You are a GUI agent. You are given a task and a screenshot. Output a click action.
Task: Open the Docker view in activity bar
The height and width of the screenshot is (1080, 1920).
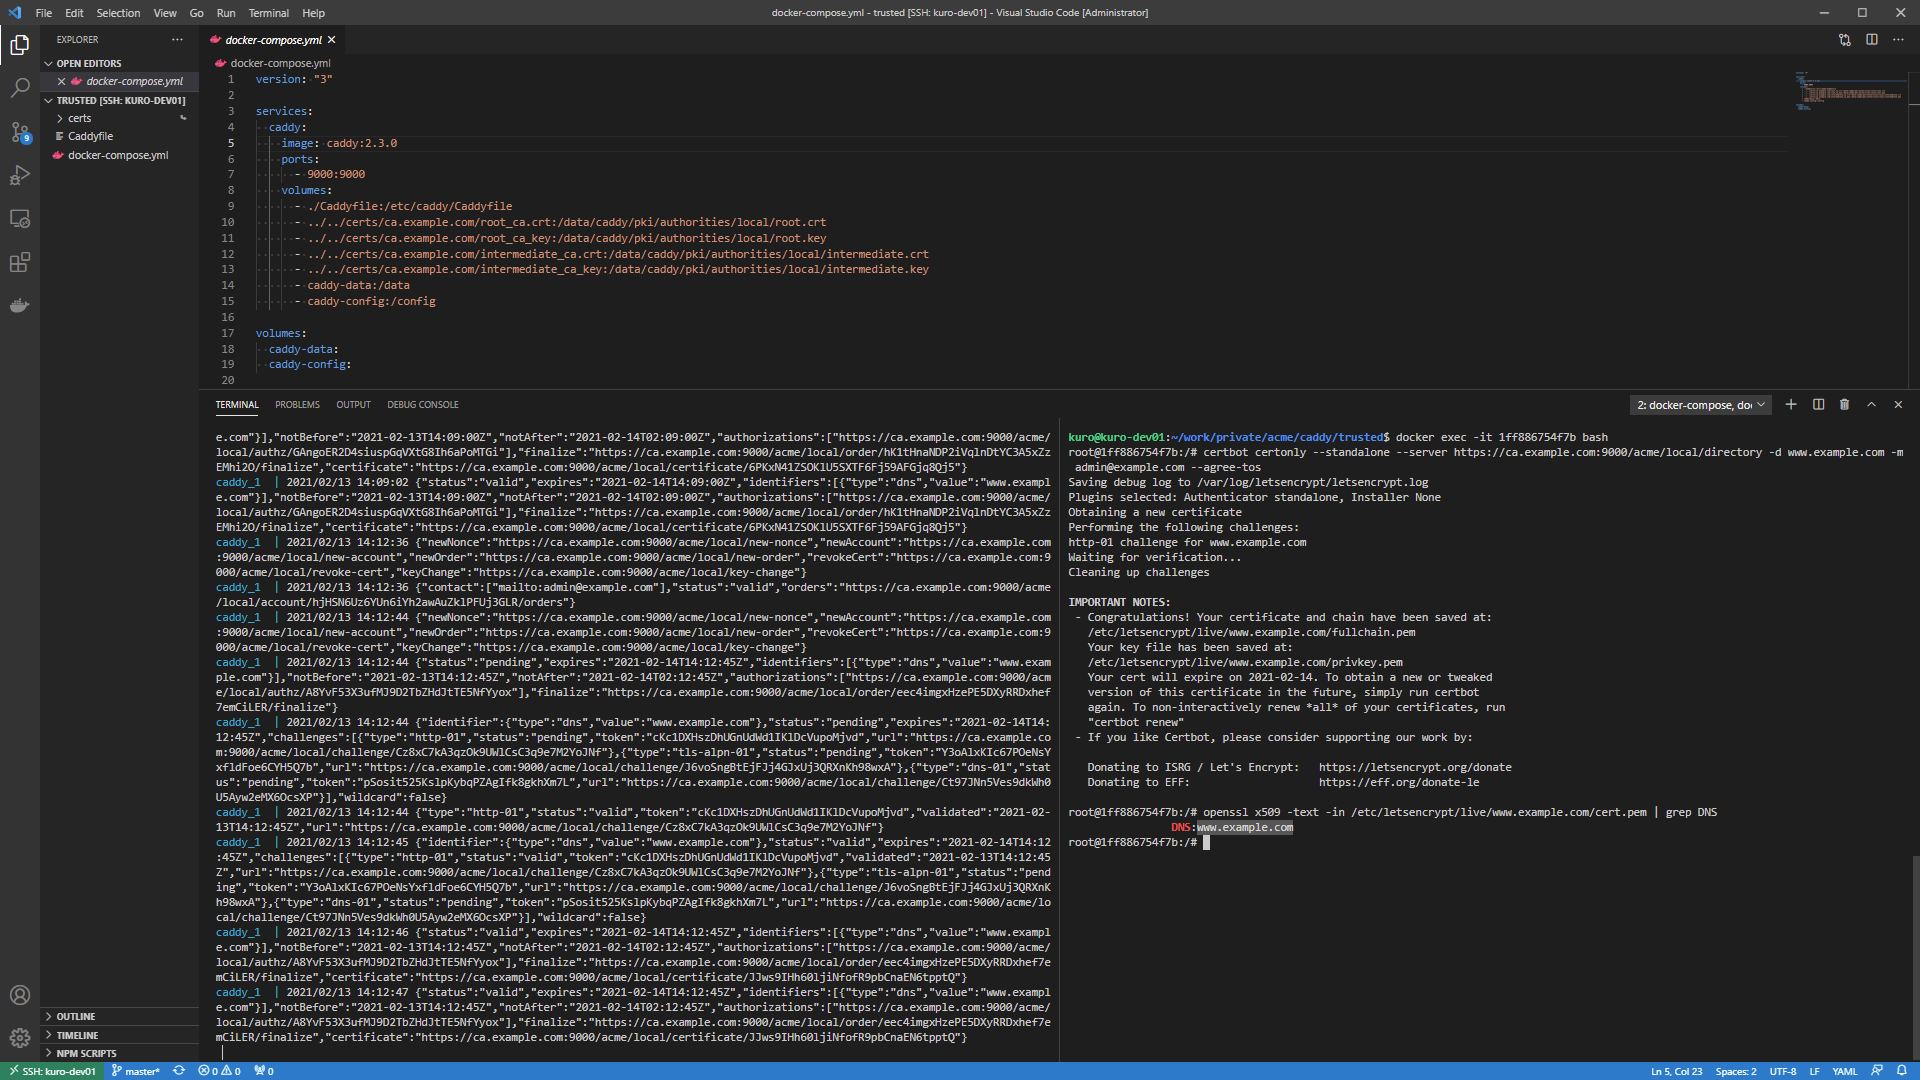(20, 306)
